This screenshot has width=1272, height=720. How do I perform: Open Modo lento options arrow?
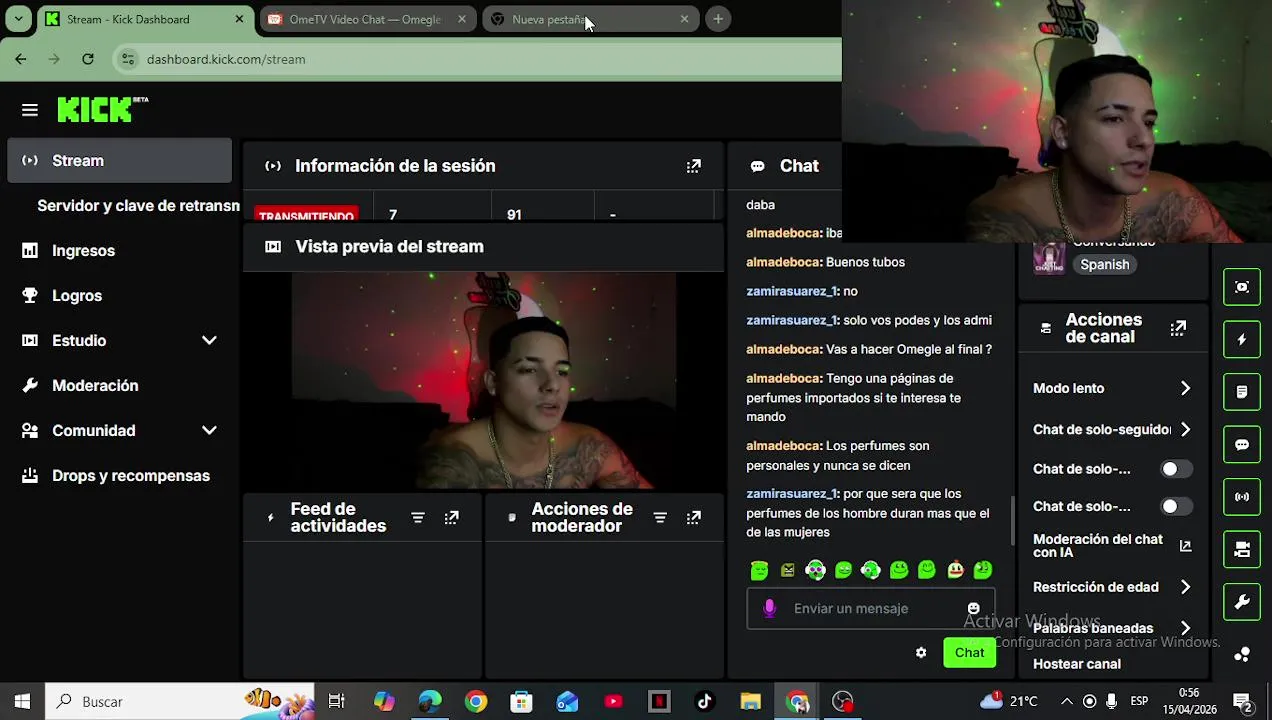(1185, 388)
